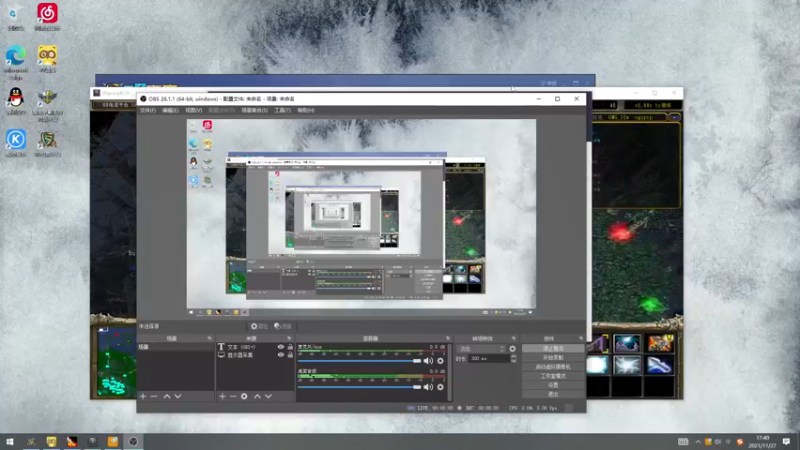This screenshot has width=800, height=450.
Task: Add a new source with the Sources plus icon
Action: [222, 396]
